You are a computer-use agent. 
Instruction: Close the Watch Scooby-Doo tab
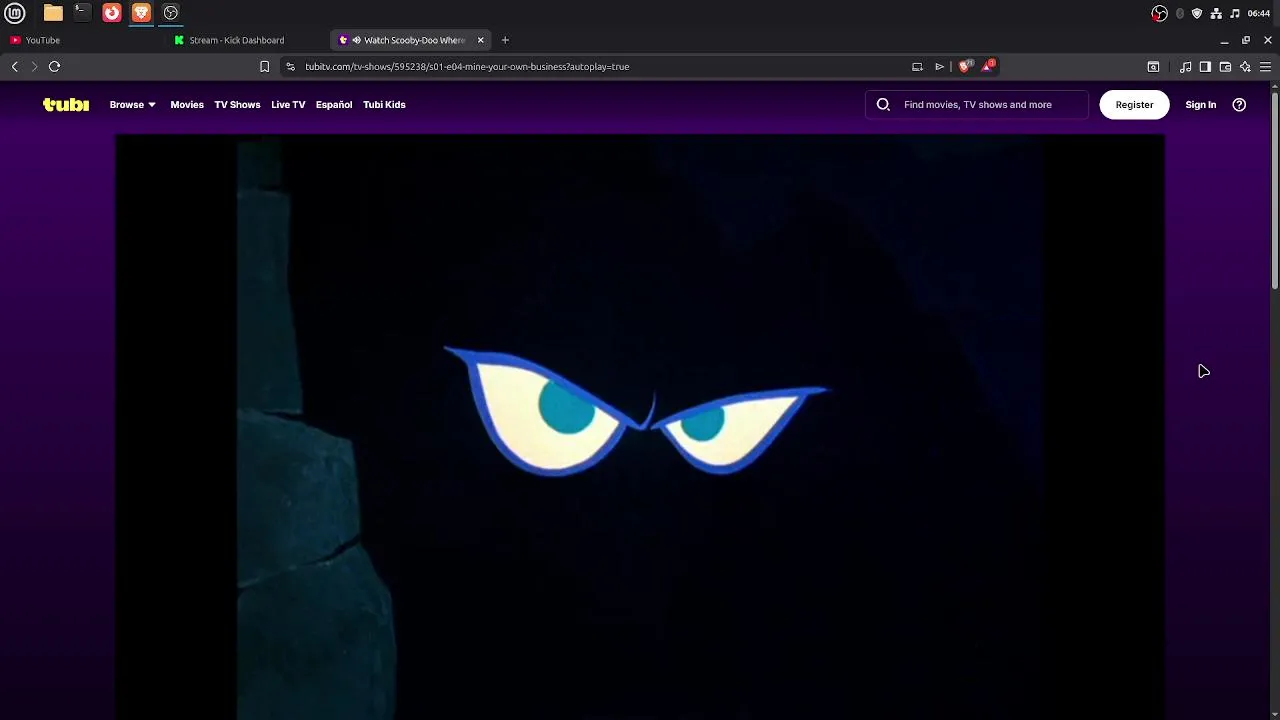(480, 40)
